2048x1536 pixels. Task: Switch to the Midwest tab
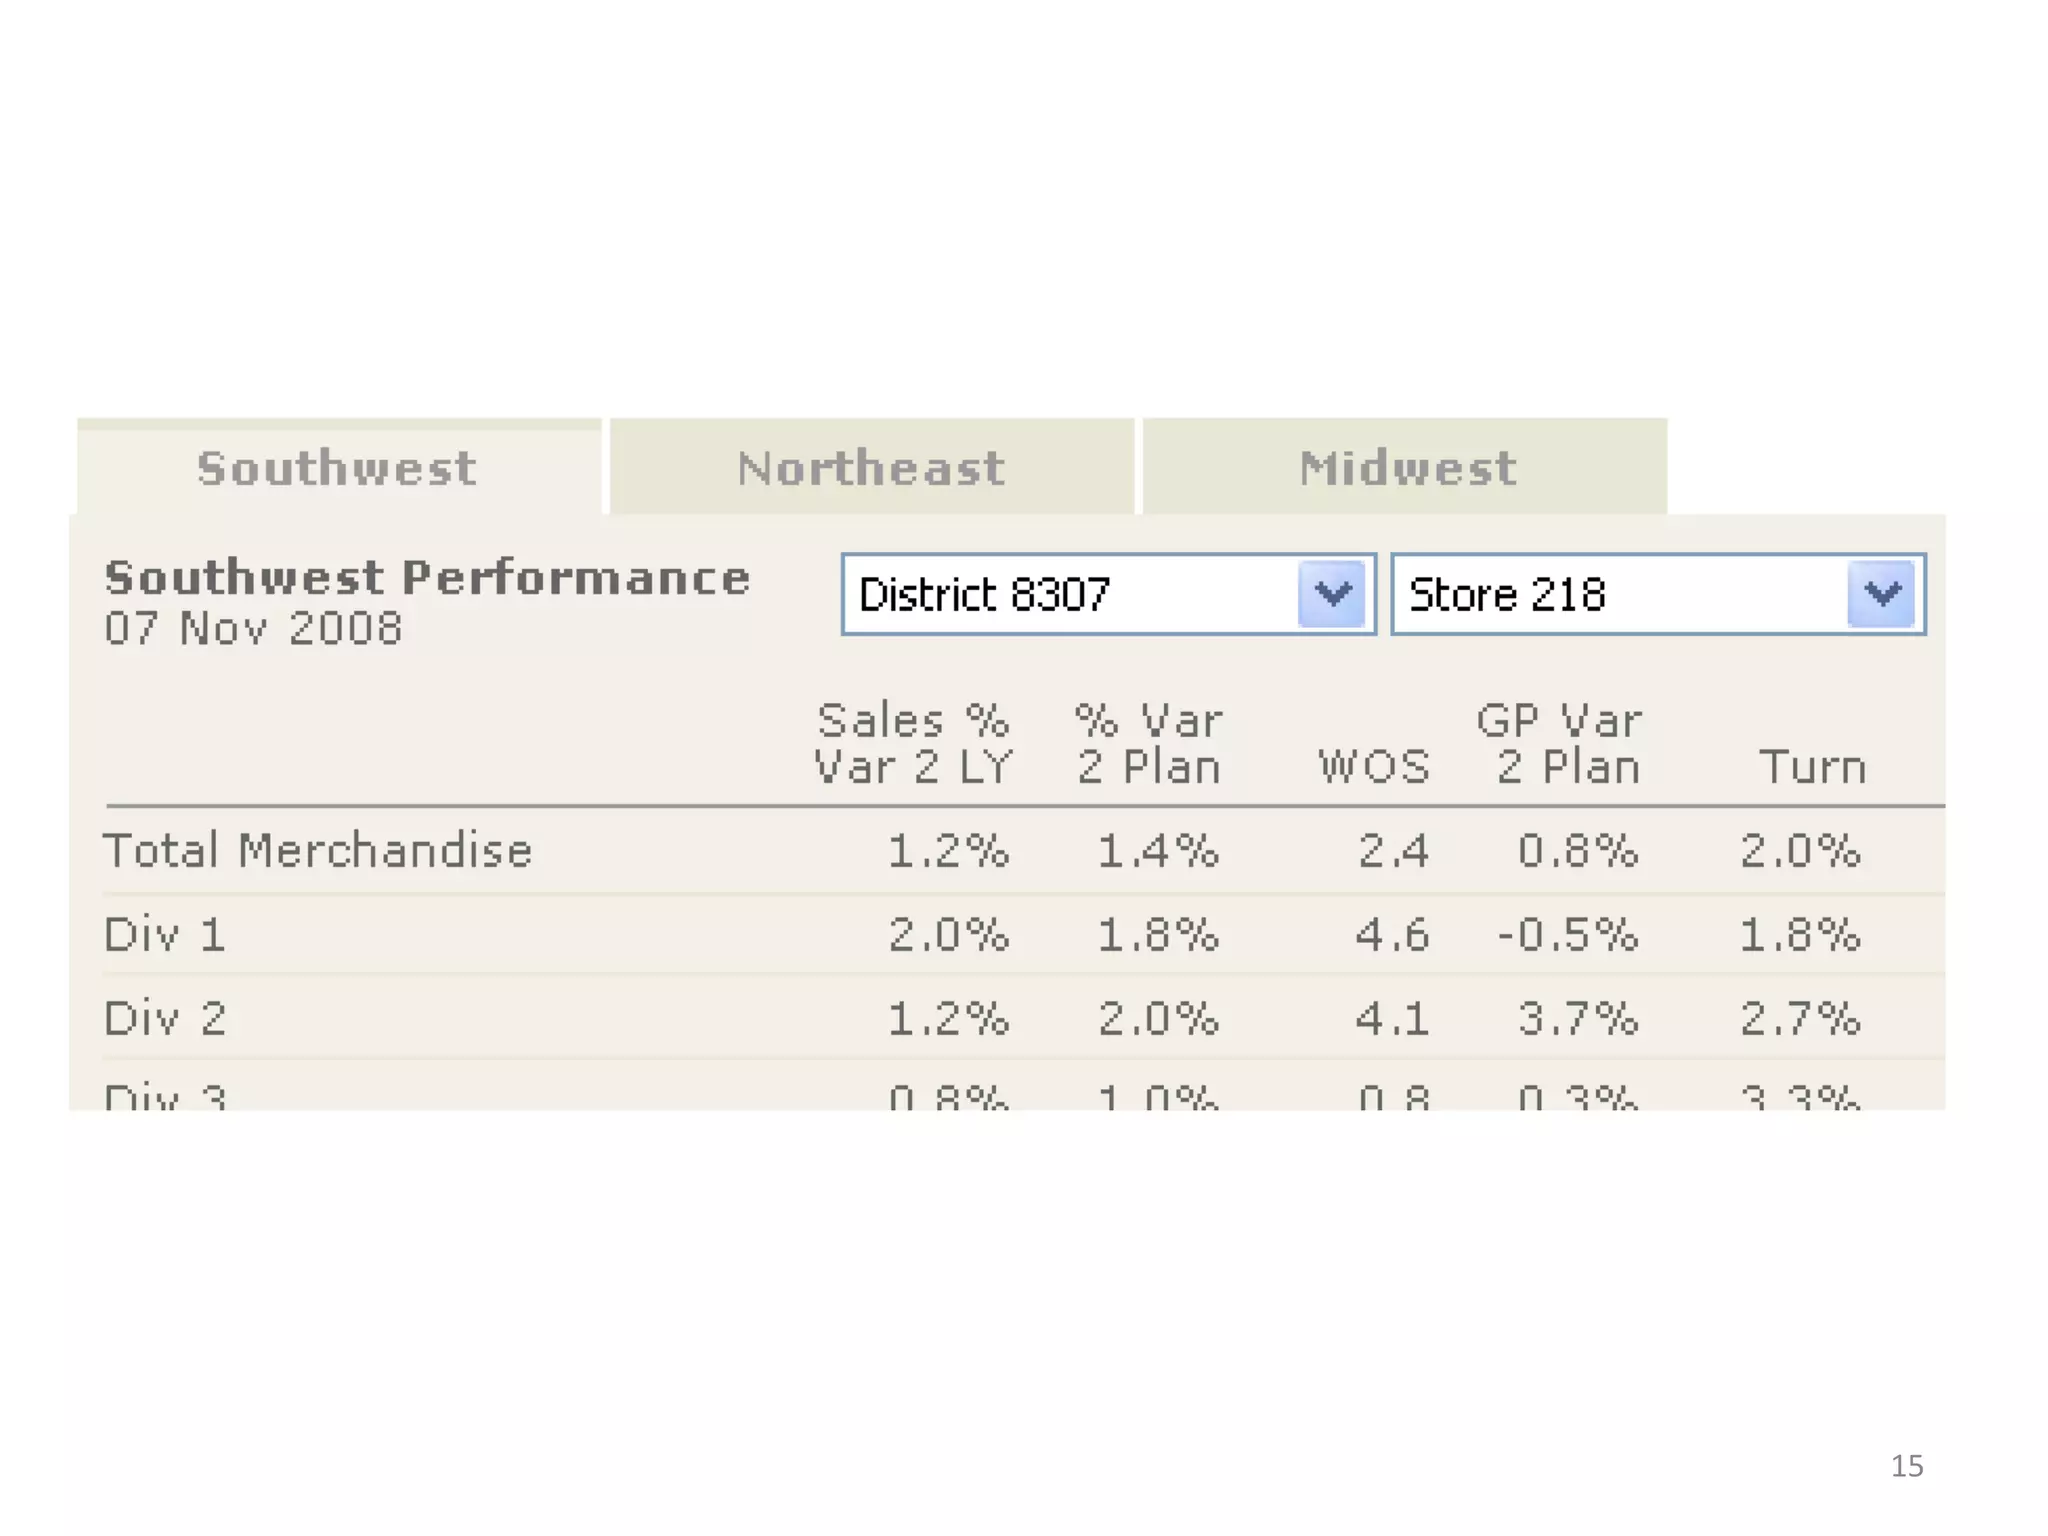[1406, 468]
